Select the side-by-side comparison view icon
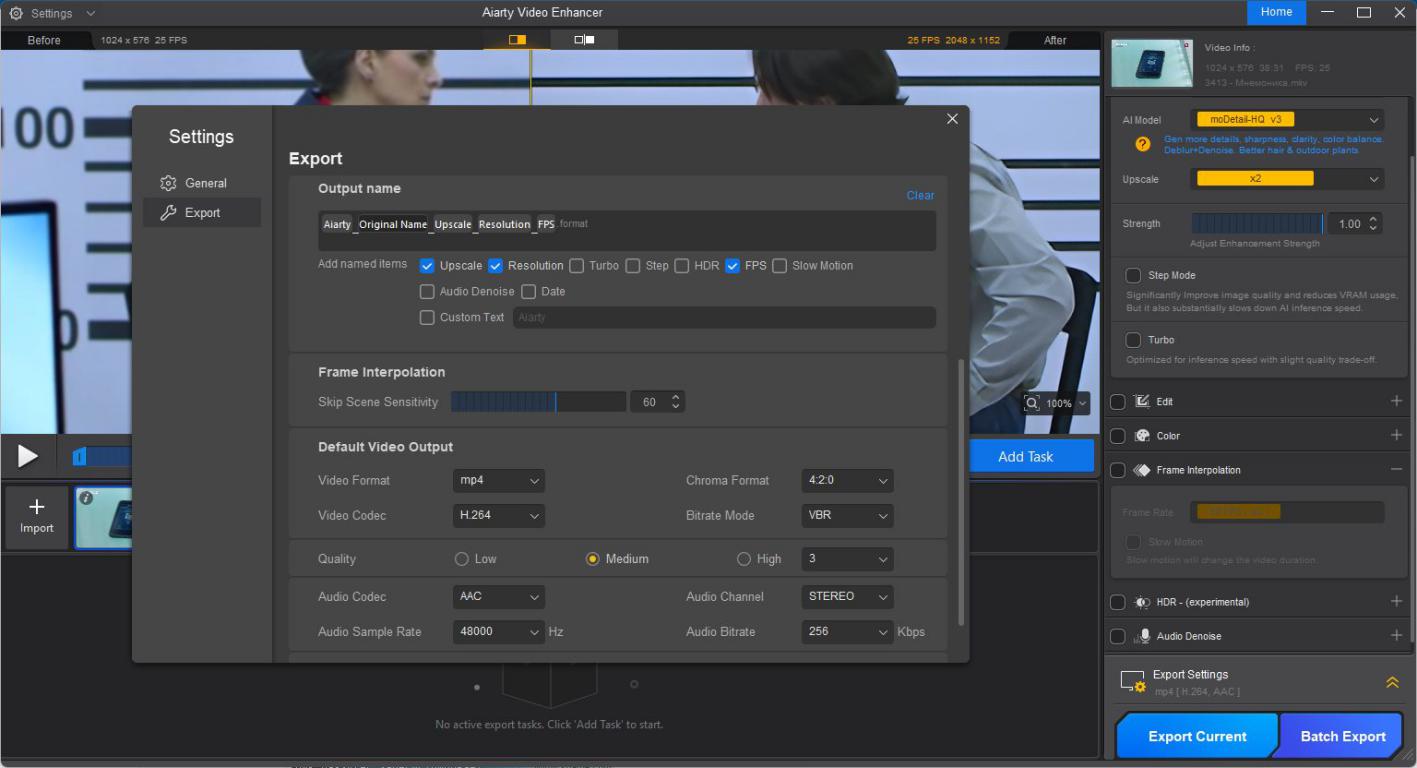Viewport: 1417px width, 768px height. [584, 40]
